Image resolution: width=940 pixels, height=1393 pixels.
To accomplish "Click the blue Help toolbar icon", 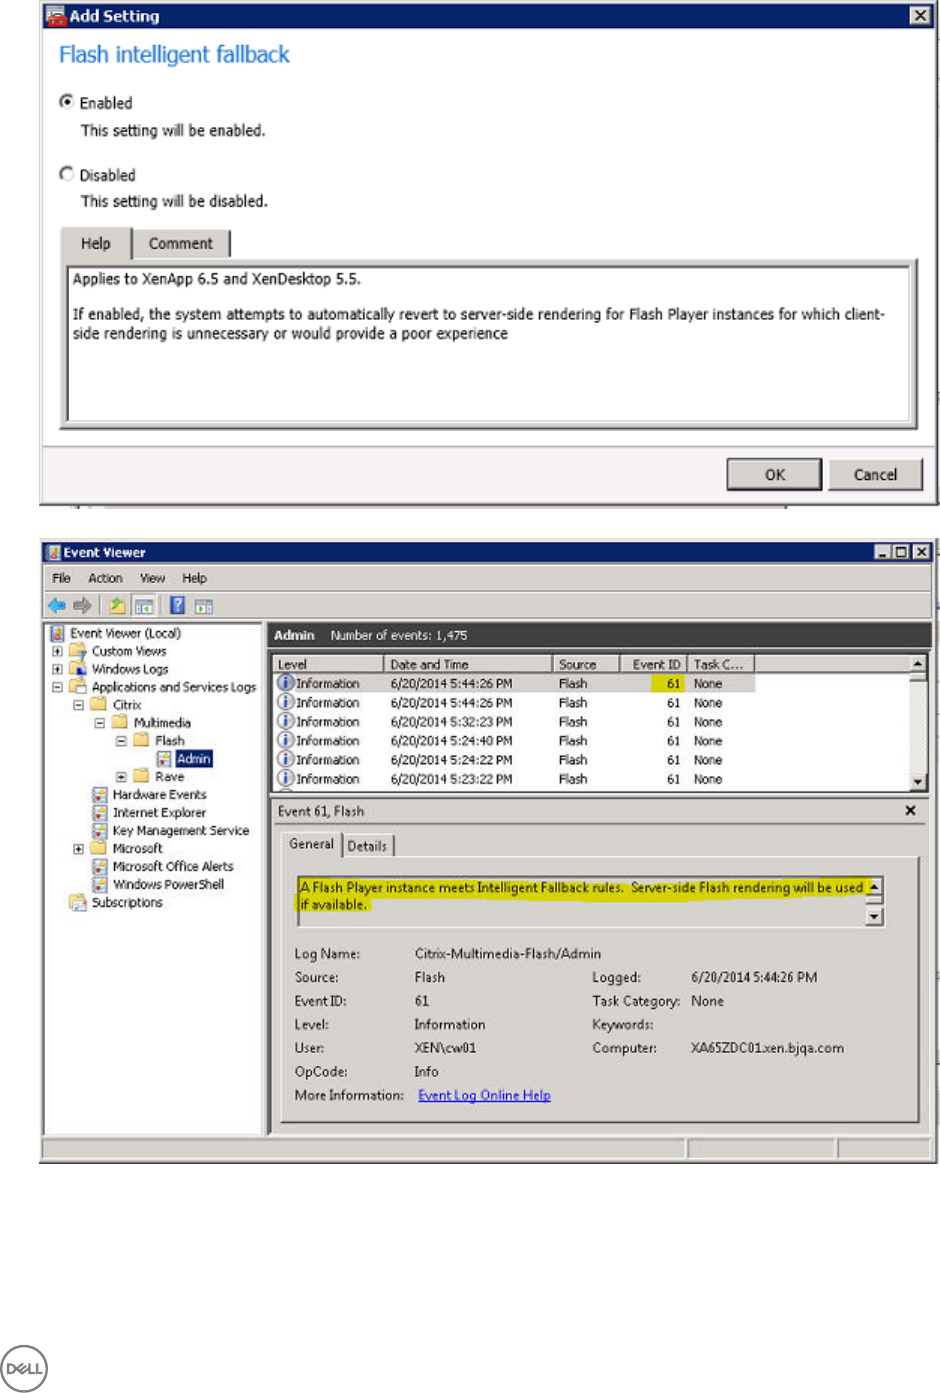I will (177, 605).
